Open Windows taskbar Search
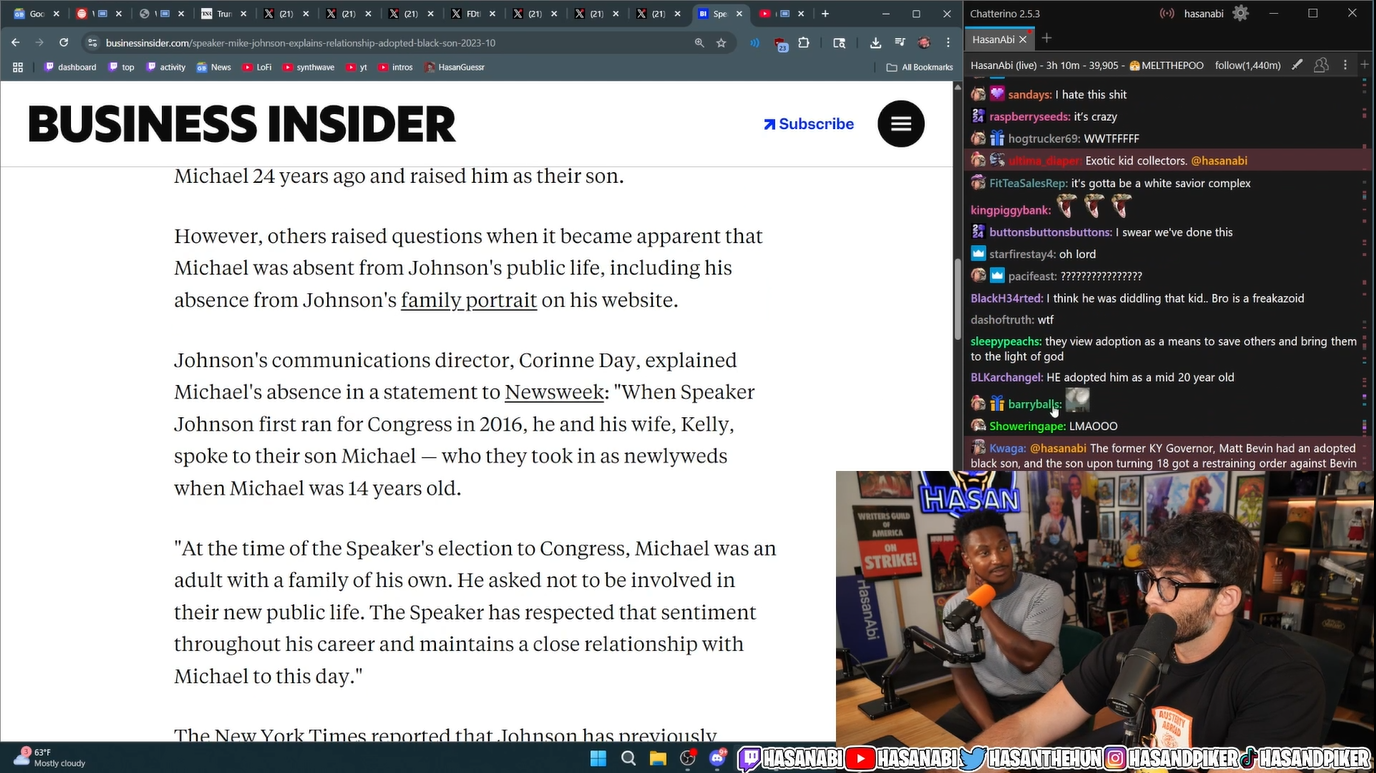 point(628,758)
